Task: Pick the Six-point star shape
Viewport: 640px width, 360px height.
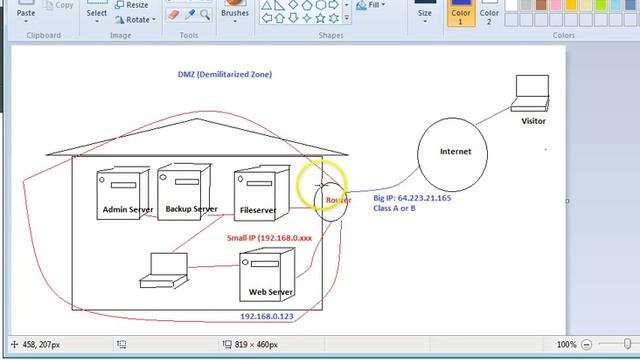Action: [334, 18]
